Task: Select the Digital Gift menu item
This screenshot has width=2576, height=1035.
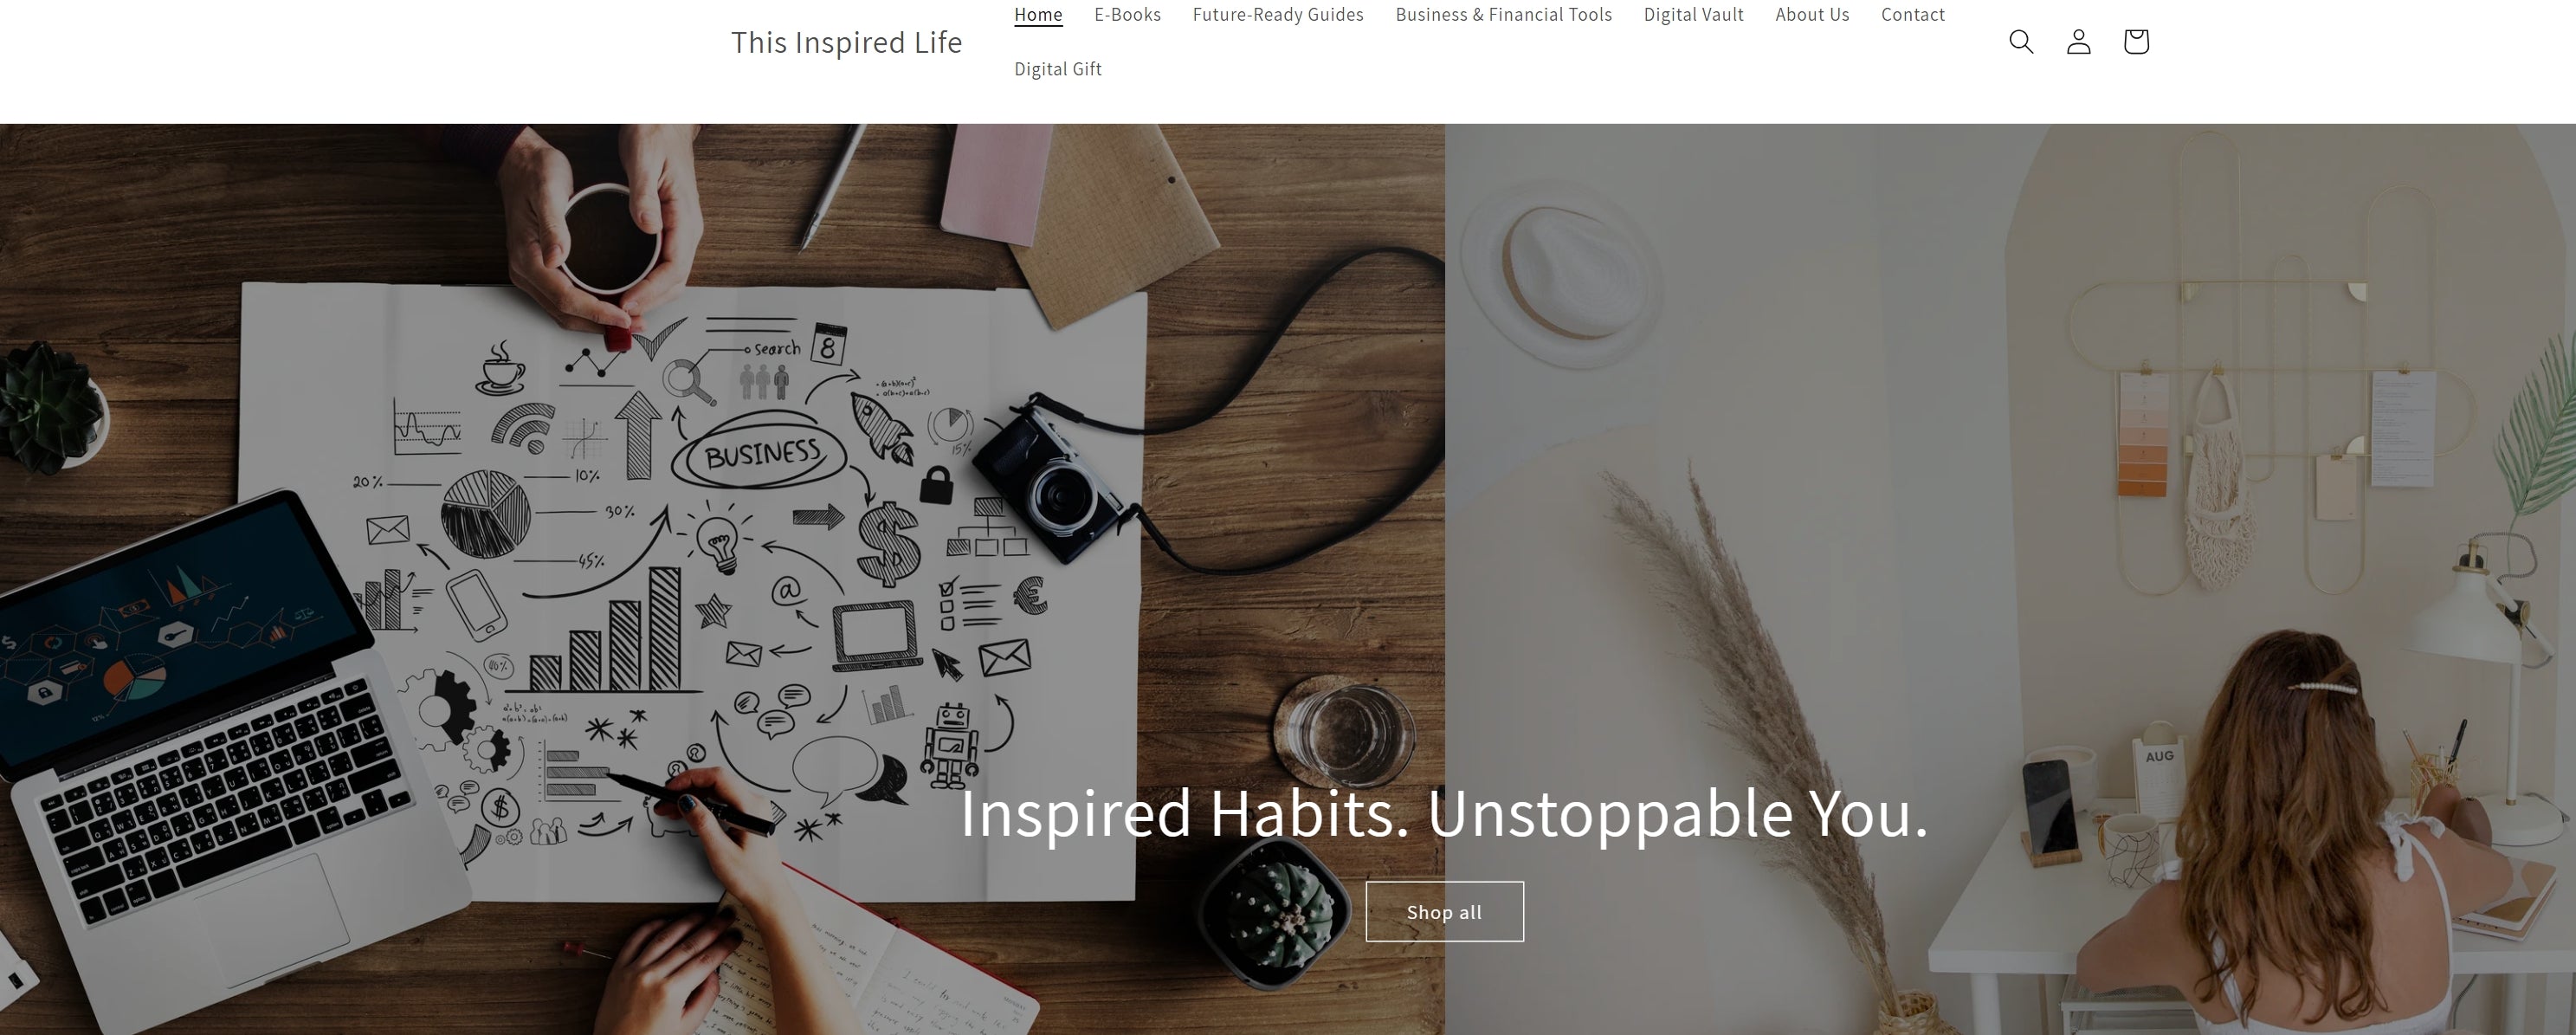Action: [1057, 68]
